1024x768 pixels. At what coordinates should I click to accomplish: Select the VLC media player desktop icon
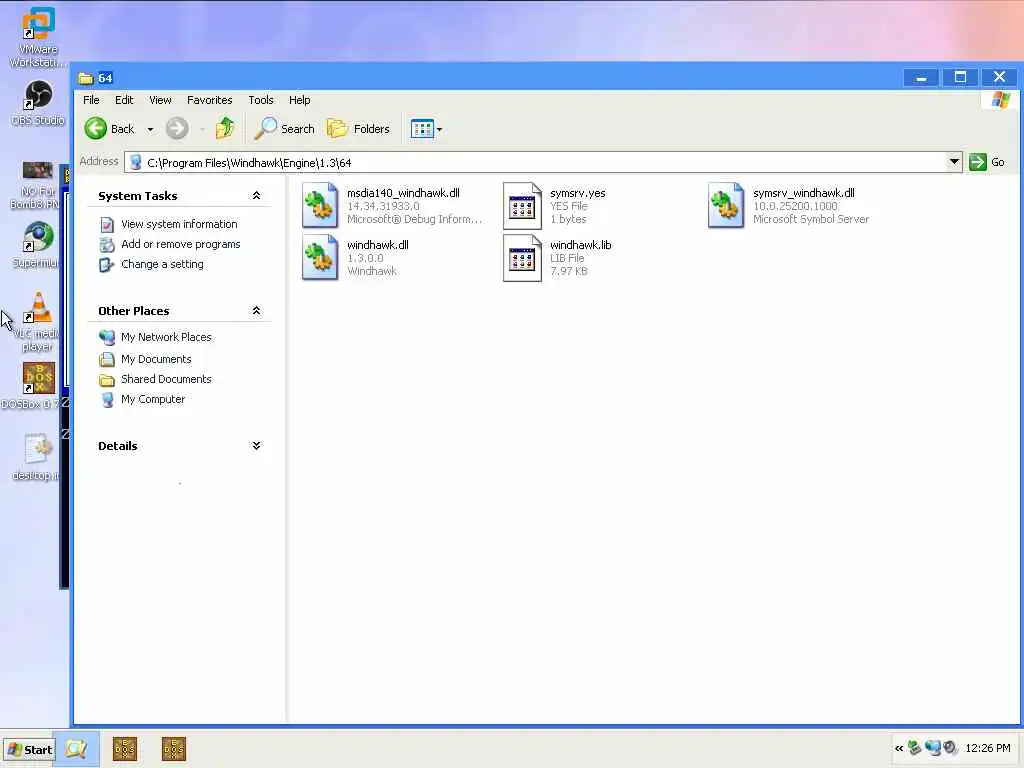(x=37, y=322)
